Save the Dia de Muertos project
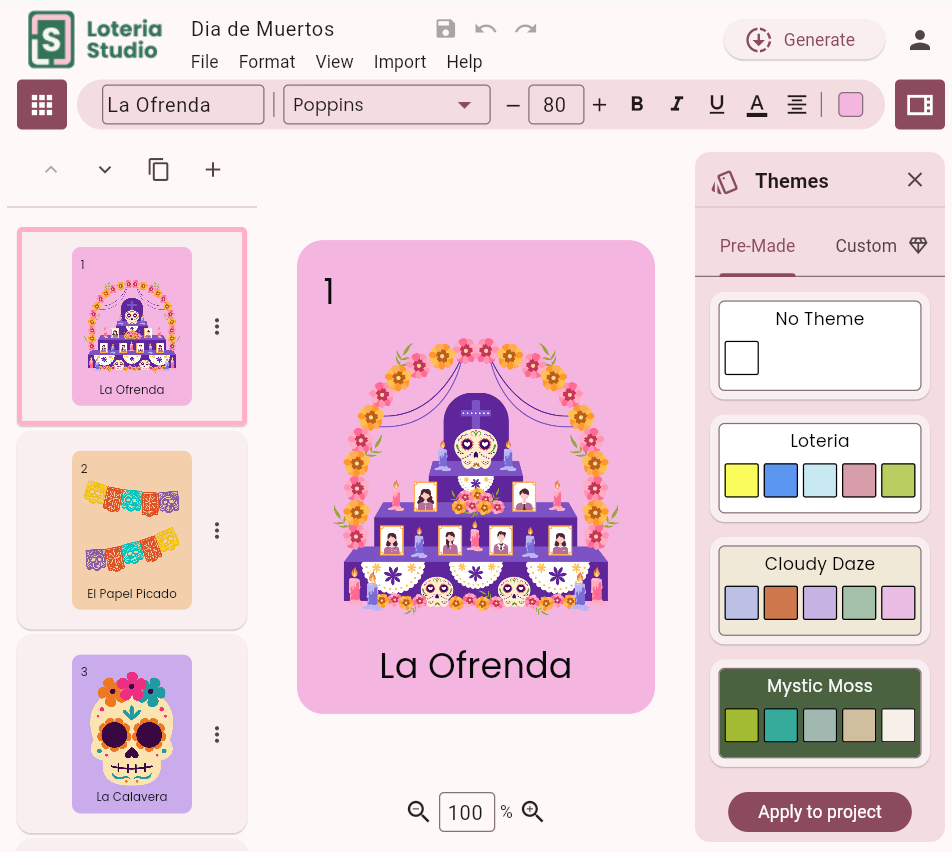 (x=445, y=29)
